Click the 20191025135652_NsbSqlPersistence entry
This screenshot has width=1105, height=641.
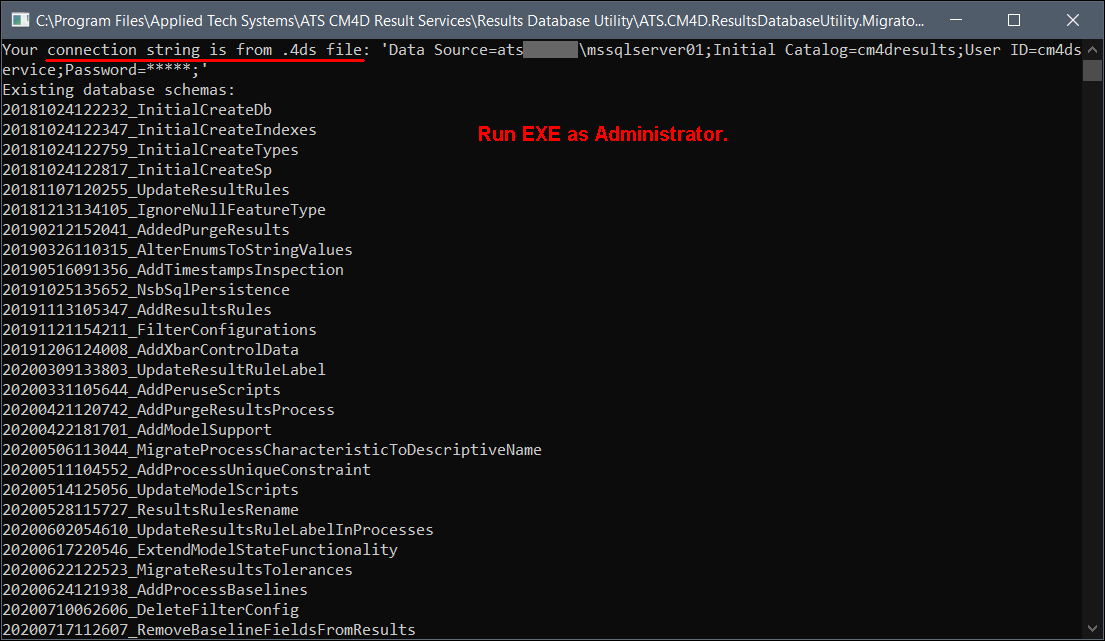(146, 290)
